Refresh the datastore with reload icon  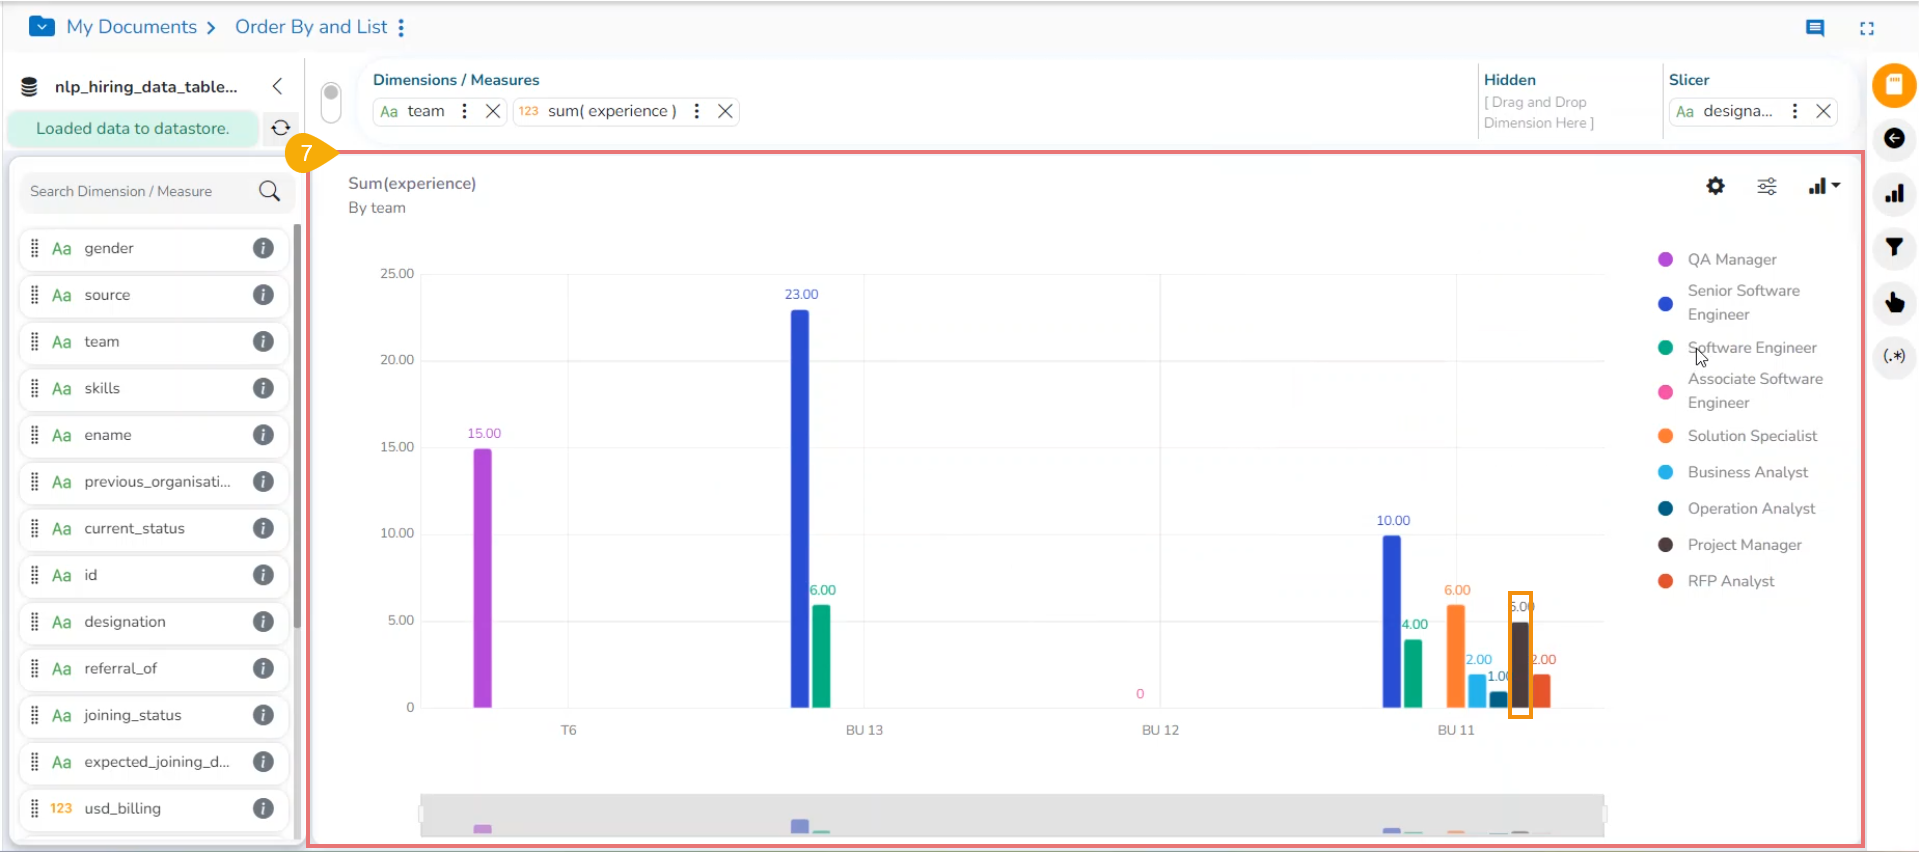(x=281, y=128)
